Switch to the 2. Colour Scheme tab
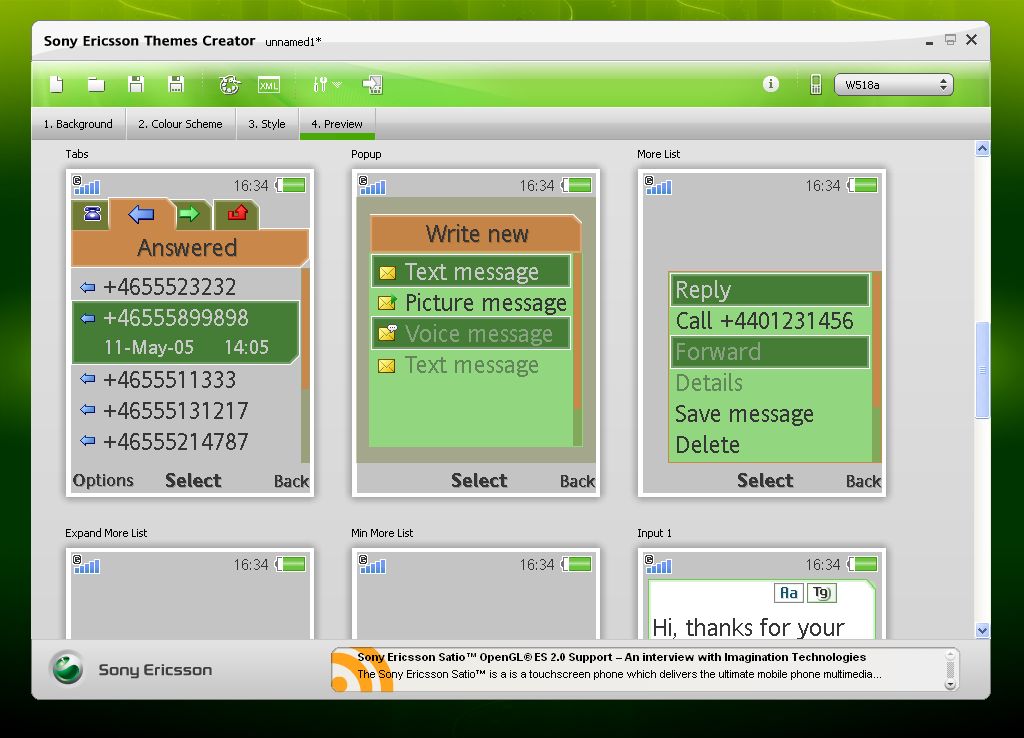The image size is (1024, 738). 180,124
